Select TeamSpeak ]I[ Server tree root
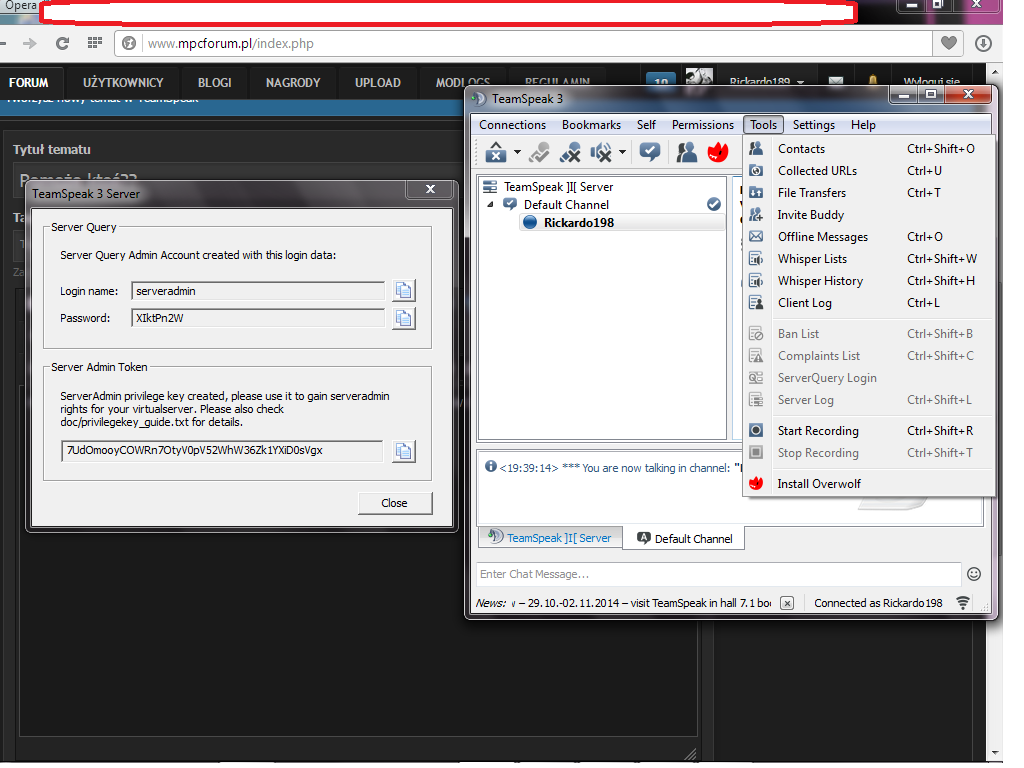This screenshot has height=768, width=1024. pos(558,187)
